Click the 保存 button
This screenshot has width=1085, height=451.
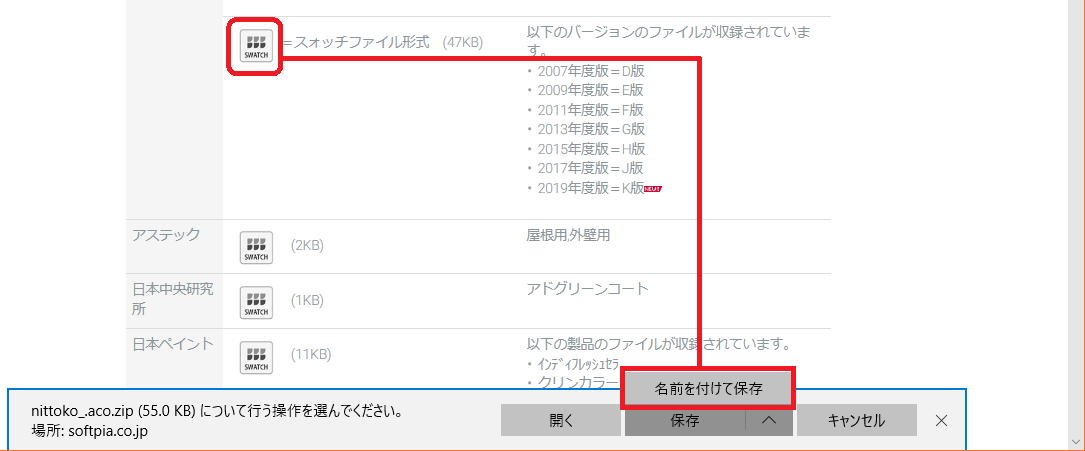click(684, 421)
